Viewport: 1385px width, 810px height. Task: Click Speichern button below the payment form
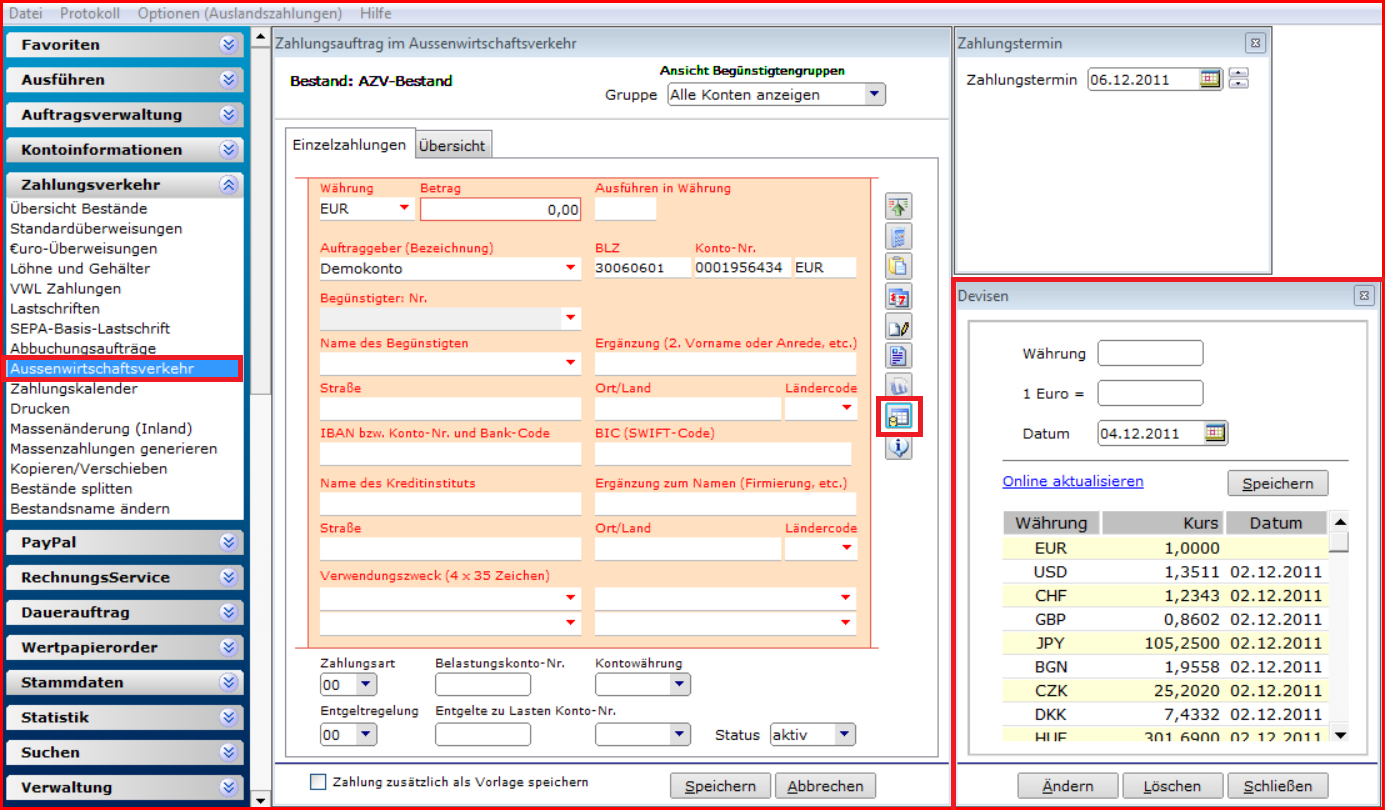[720, 786]
